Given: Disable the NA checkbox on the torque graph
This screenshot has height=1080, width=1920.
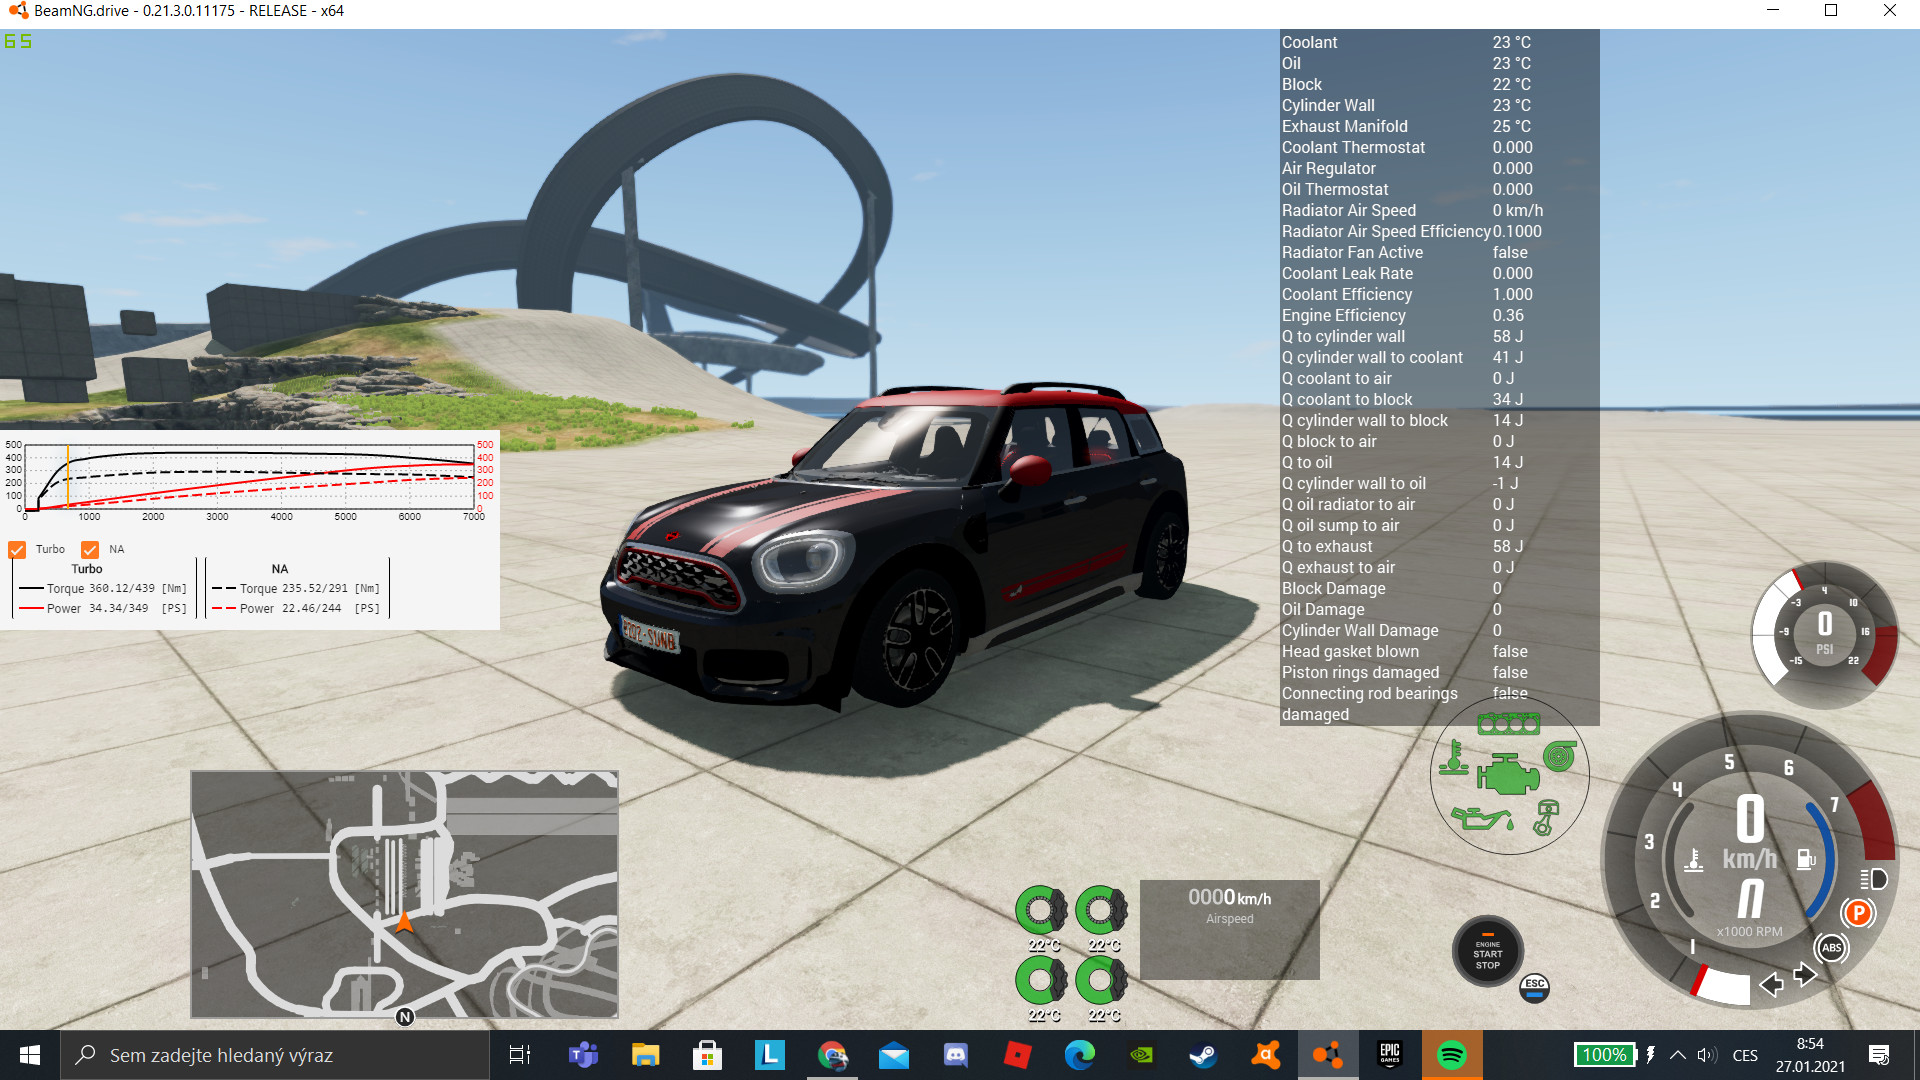Looking at the screenshot, I should pyautogui.click(x=92, y=549).
